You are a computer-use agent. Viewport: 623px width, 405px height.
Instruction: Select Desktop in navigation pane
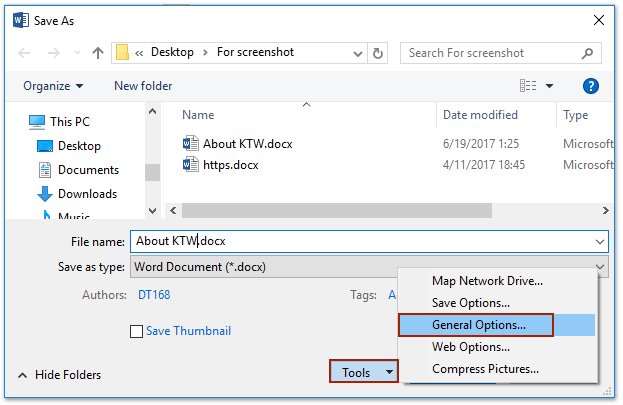[69, 146]
